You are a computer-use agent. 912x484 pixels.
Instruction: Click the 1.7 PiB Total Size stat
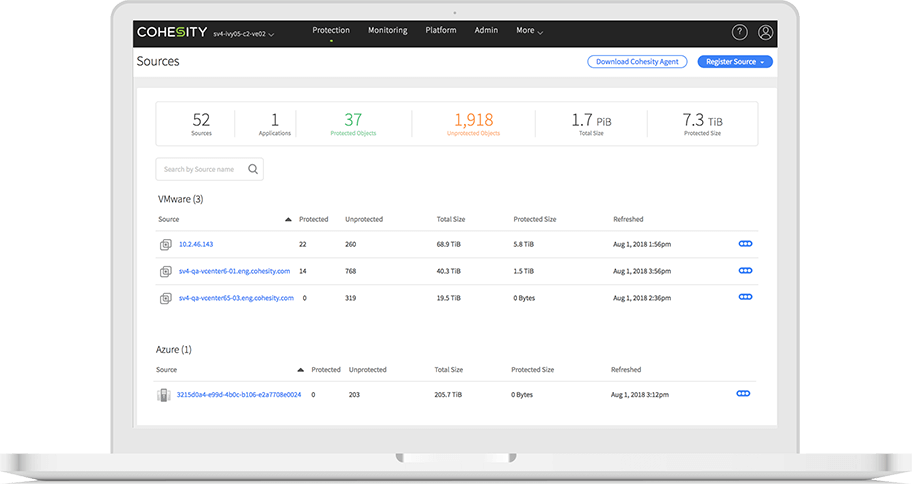(x=591, y=124)
